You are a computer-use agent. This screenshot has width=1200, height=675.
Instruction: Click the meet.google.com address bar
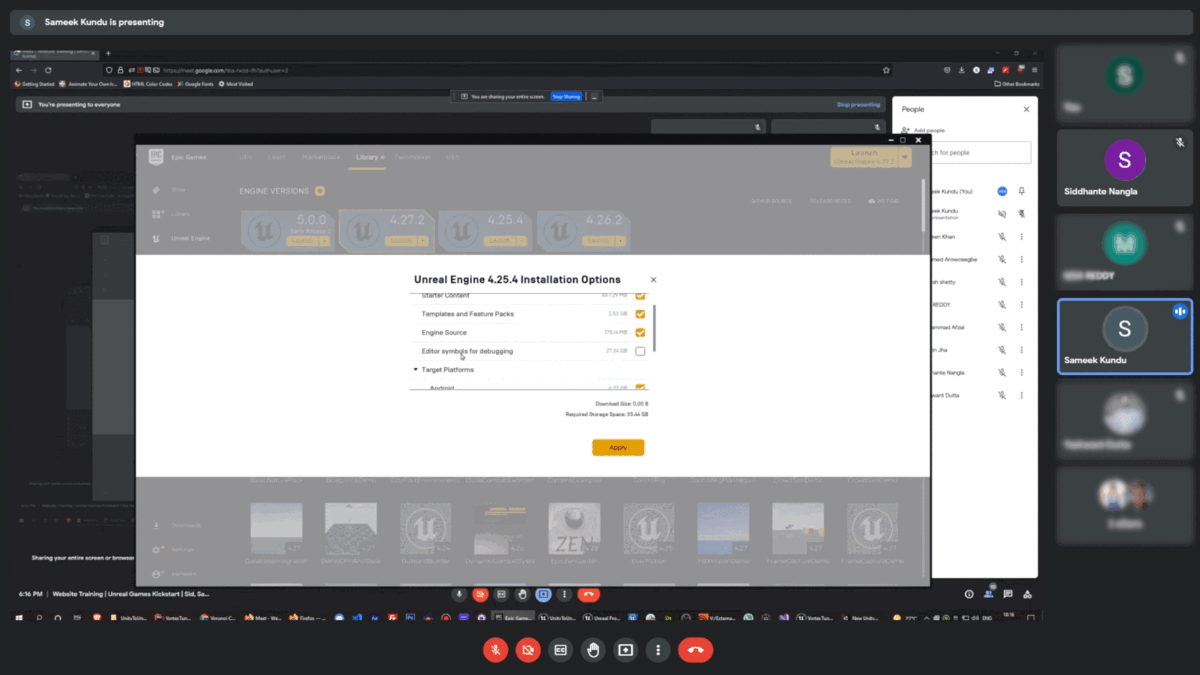click(496, 70)
